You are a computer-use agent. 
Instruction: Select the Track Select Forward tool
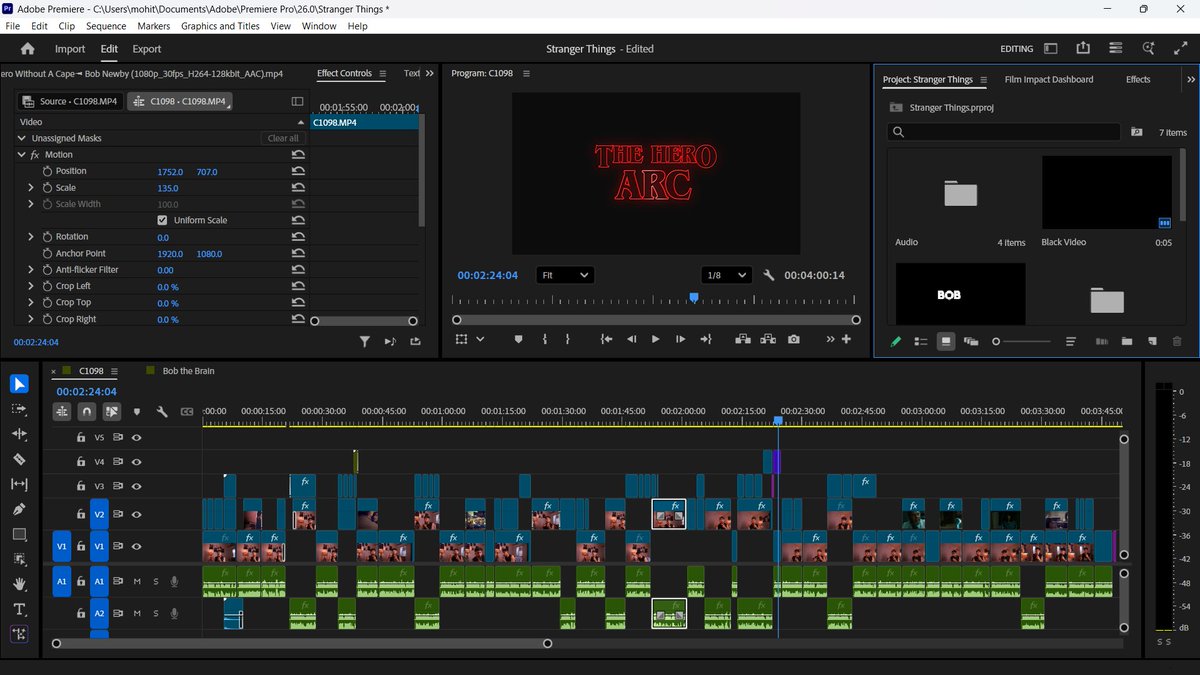click(x=19, y=409)
